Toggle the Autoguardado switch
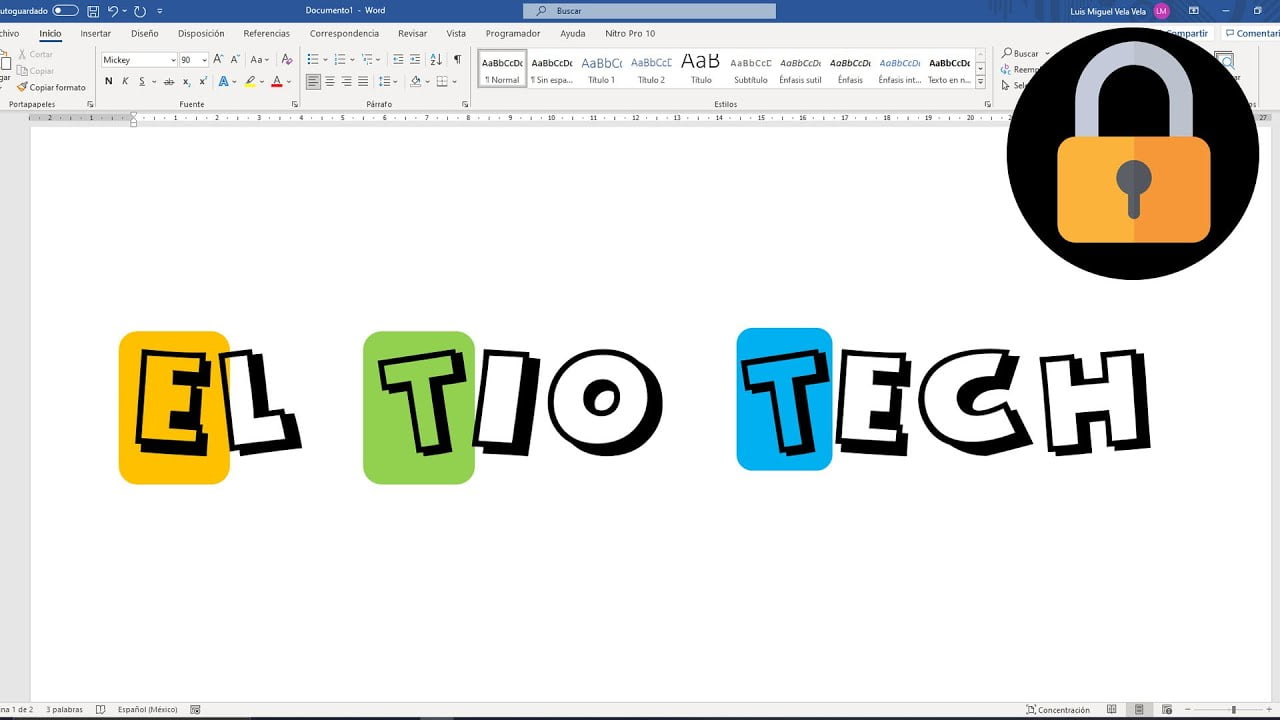Screen dimensions: 1280x720 65,11
